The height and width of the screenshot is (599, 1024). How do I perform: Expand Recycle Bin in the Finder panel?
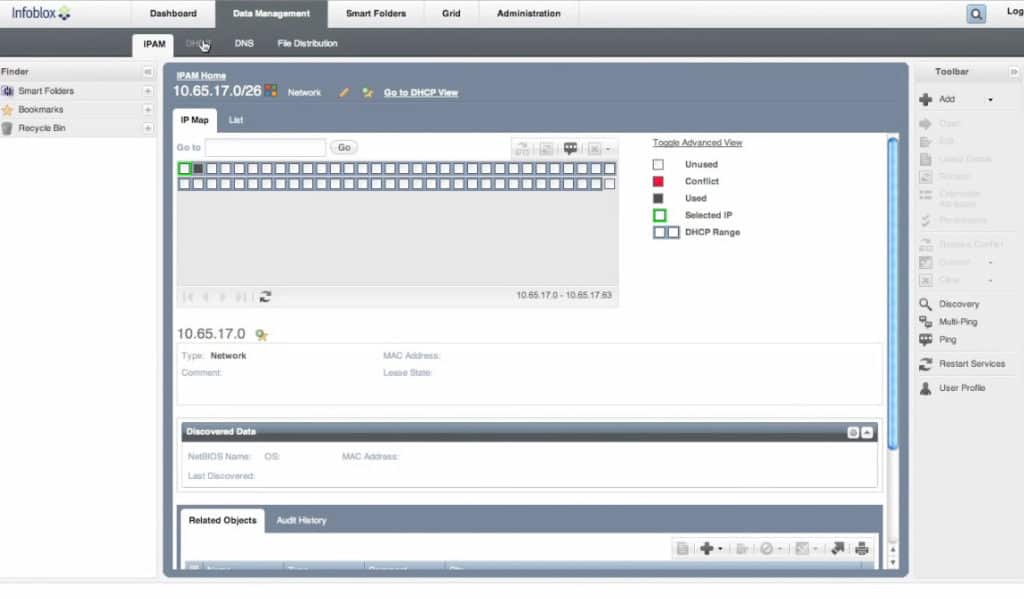click(148, 128)
